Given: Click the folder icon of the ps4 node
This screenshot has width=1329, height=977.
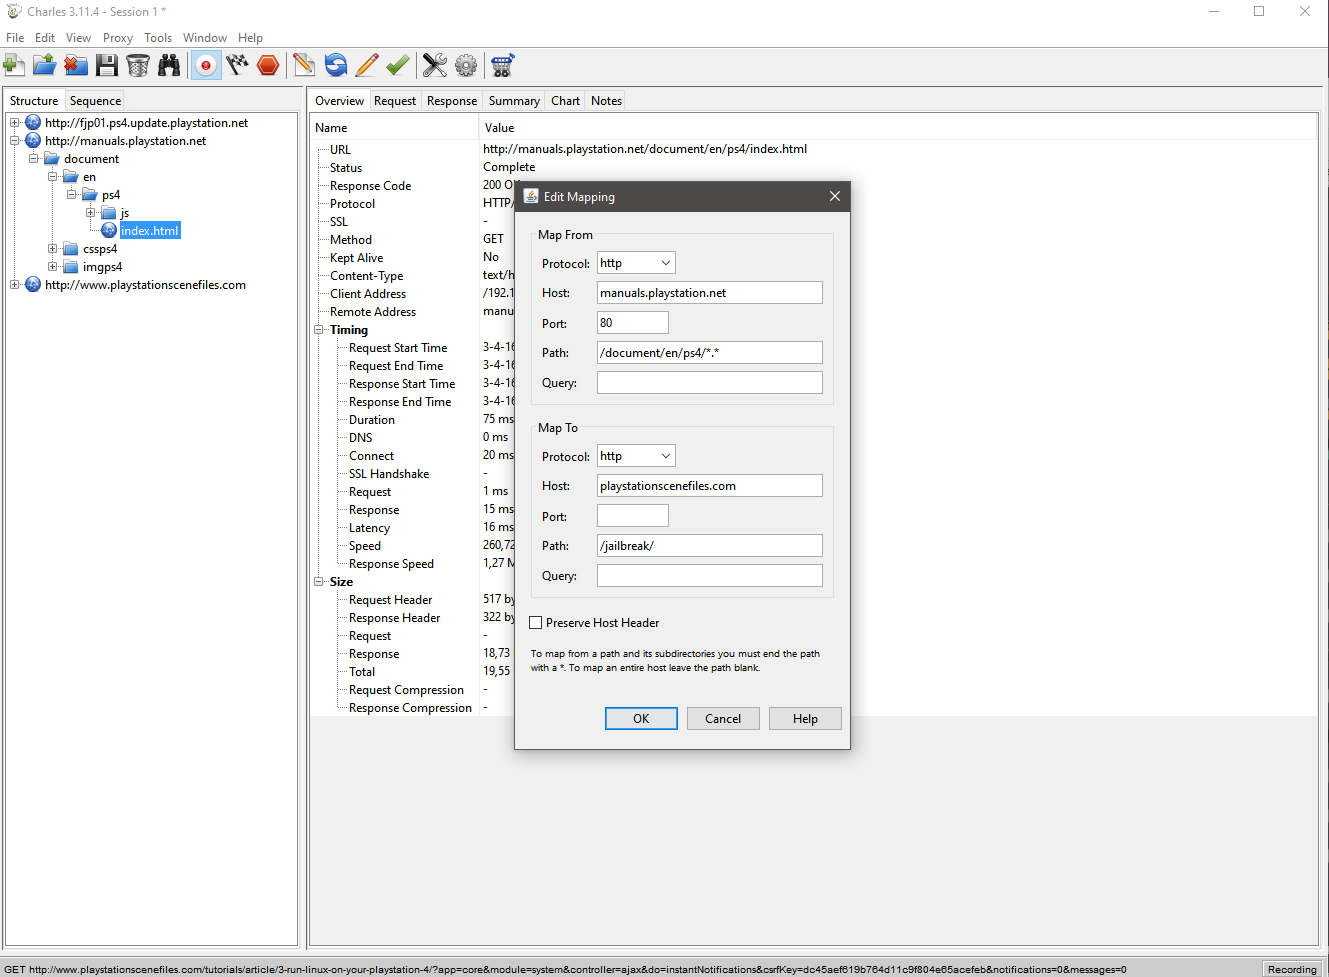Looking at the screenshot, I should point(90,195).
